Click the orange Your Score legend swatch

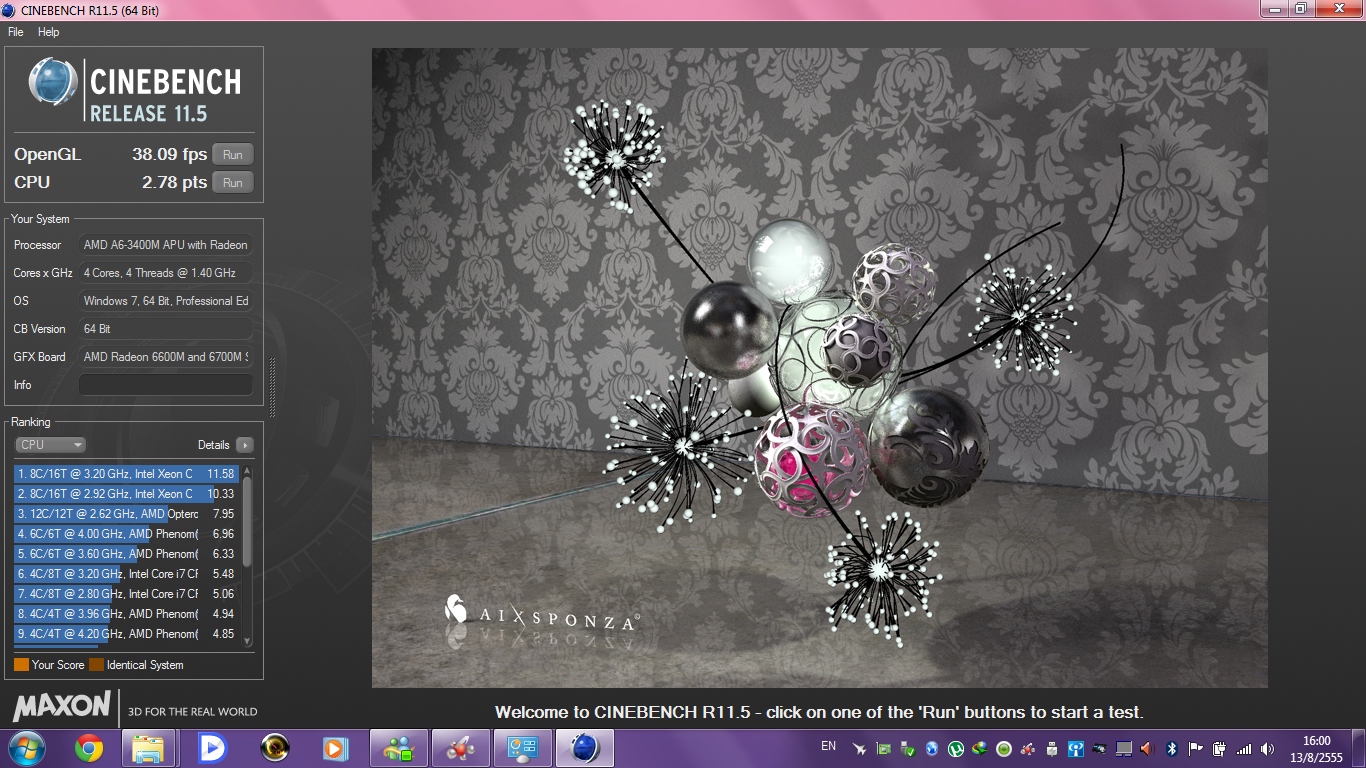point(21,665)
